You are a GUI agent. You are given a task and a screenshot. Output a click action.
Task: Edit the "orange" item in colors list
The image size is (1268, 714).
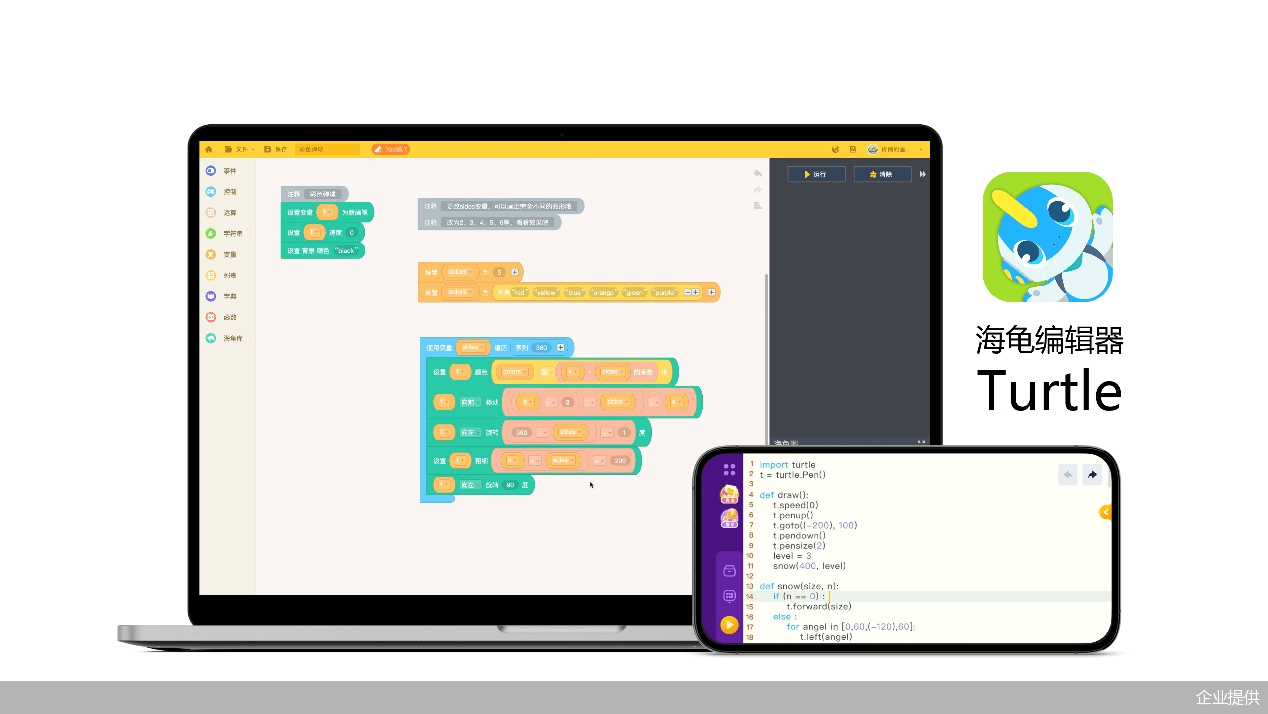(x=604, y=292)
